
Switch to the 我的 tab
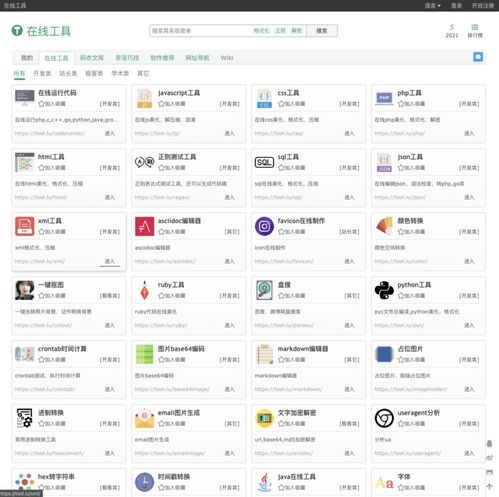coord(27,58)
